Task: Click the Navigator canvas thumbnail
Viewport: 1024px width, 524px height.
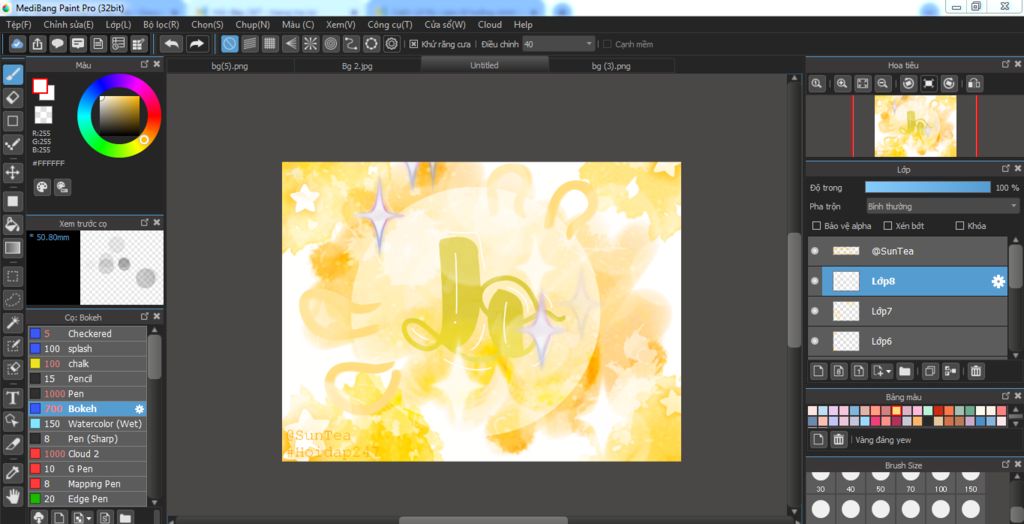Action: click(915, 126)
